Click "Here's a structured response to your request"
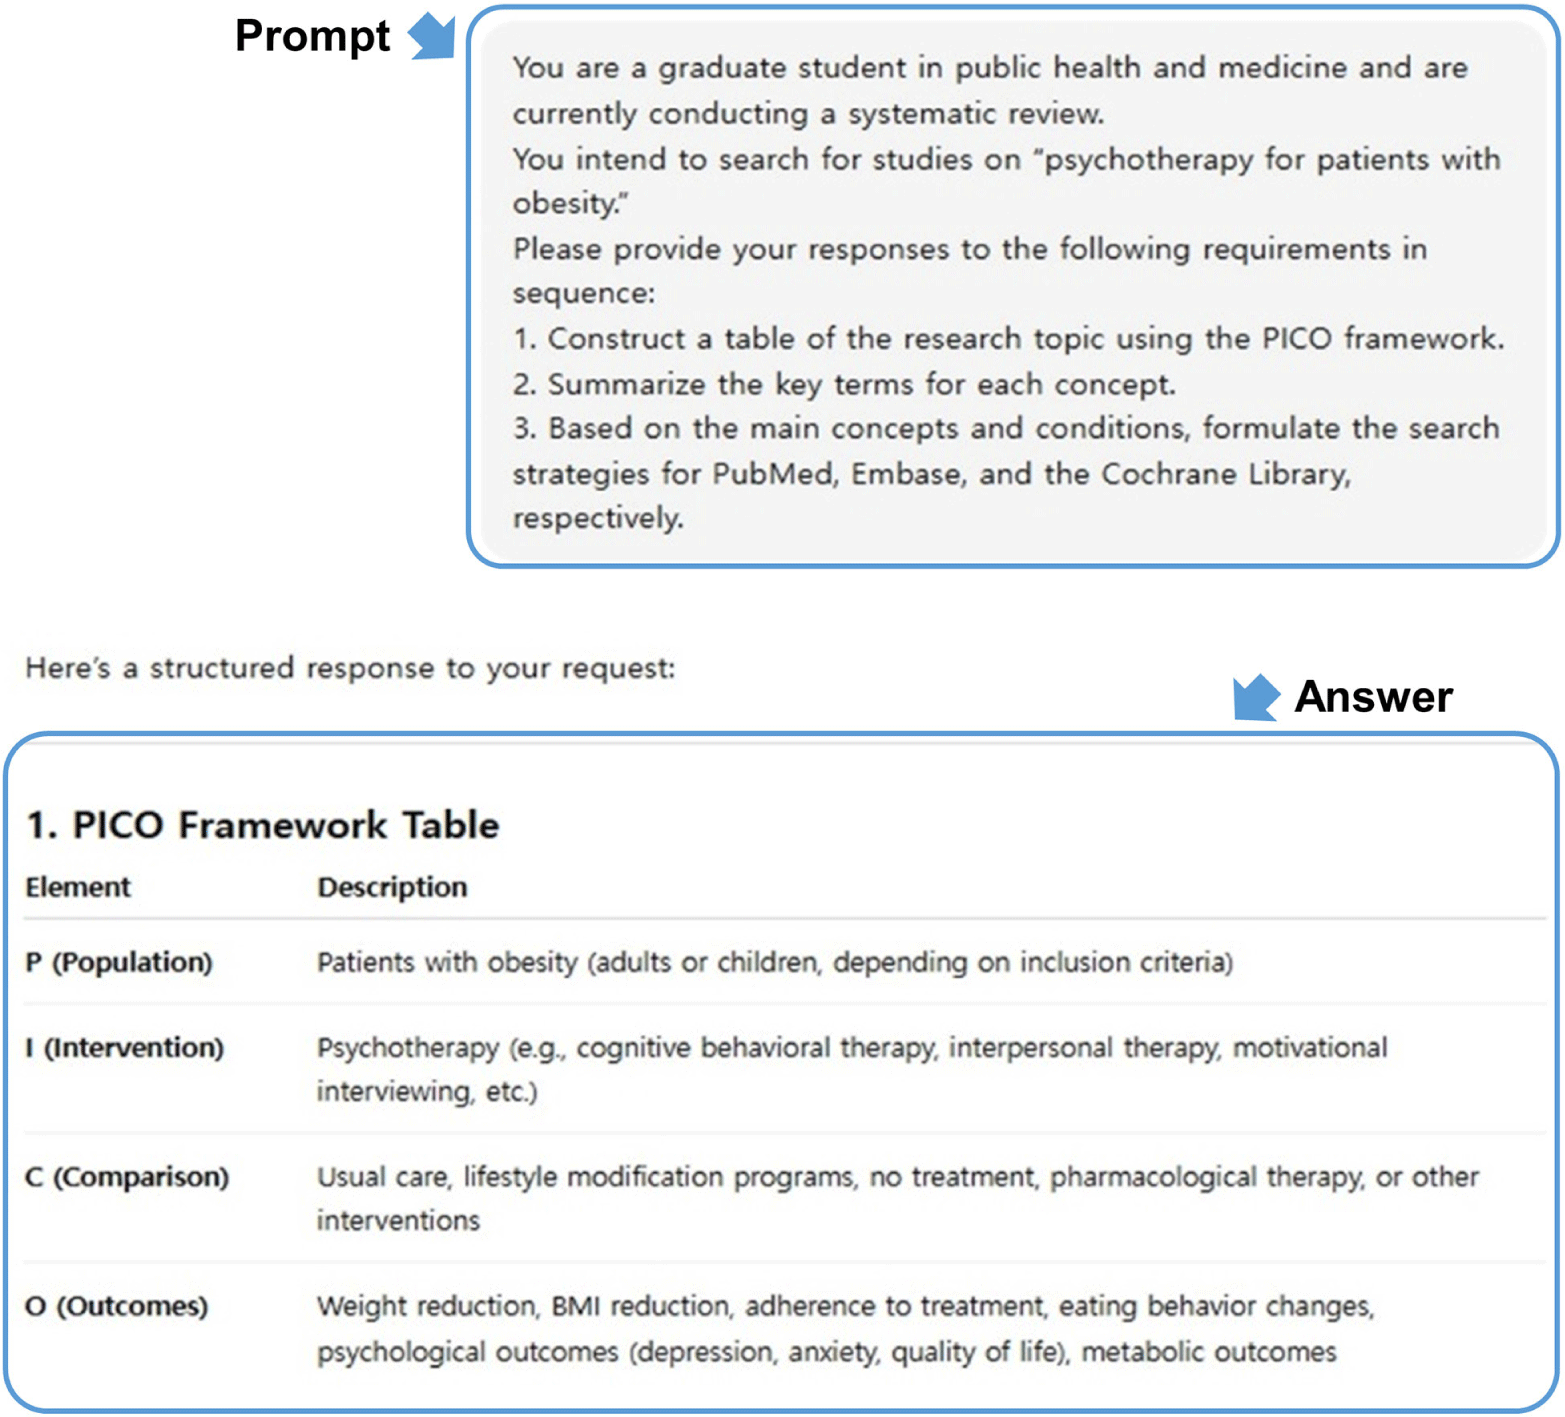 (x=350, y=668)
